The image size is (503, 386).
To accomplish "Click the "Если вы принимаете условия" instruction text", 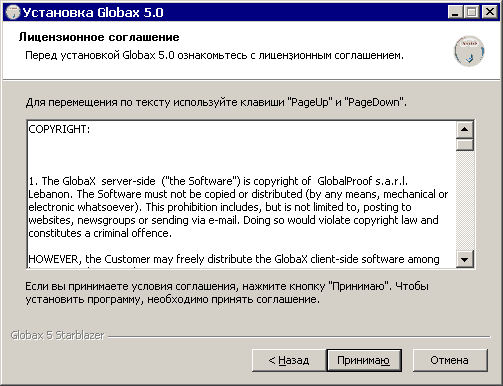I will 227,293.
